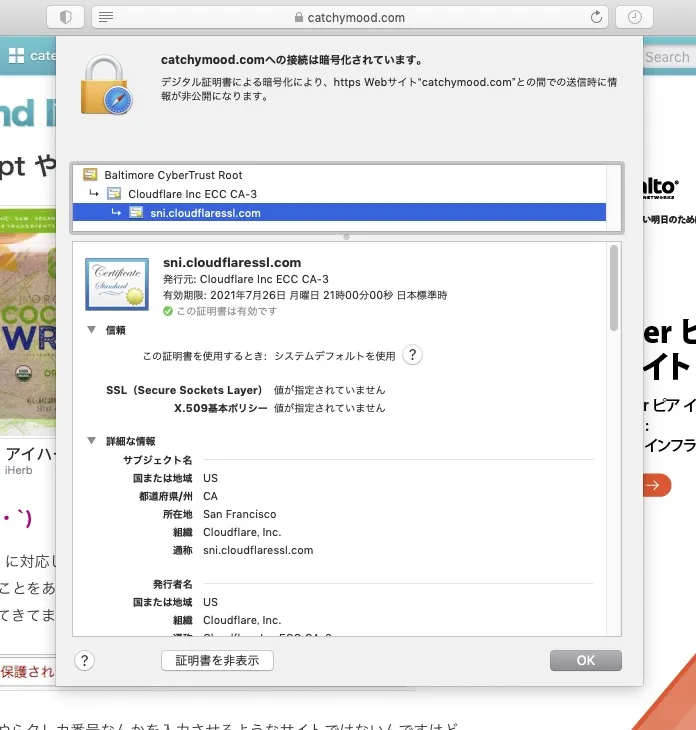Click the help button beside trust setting

[412, 355]
